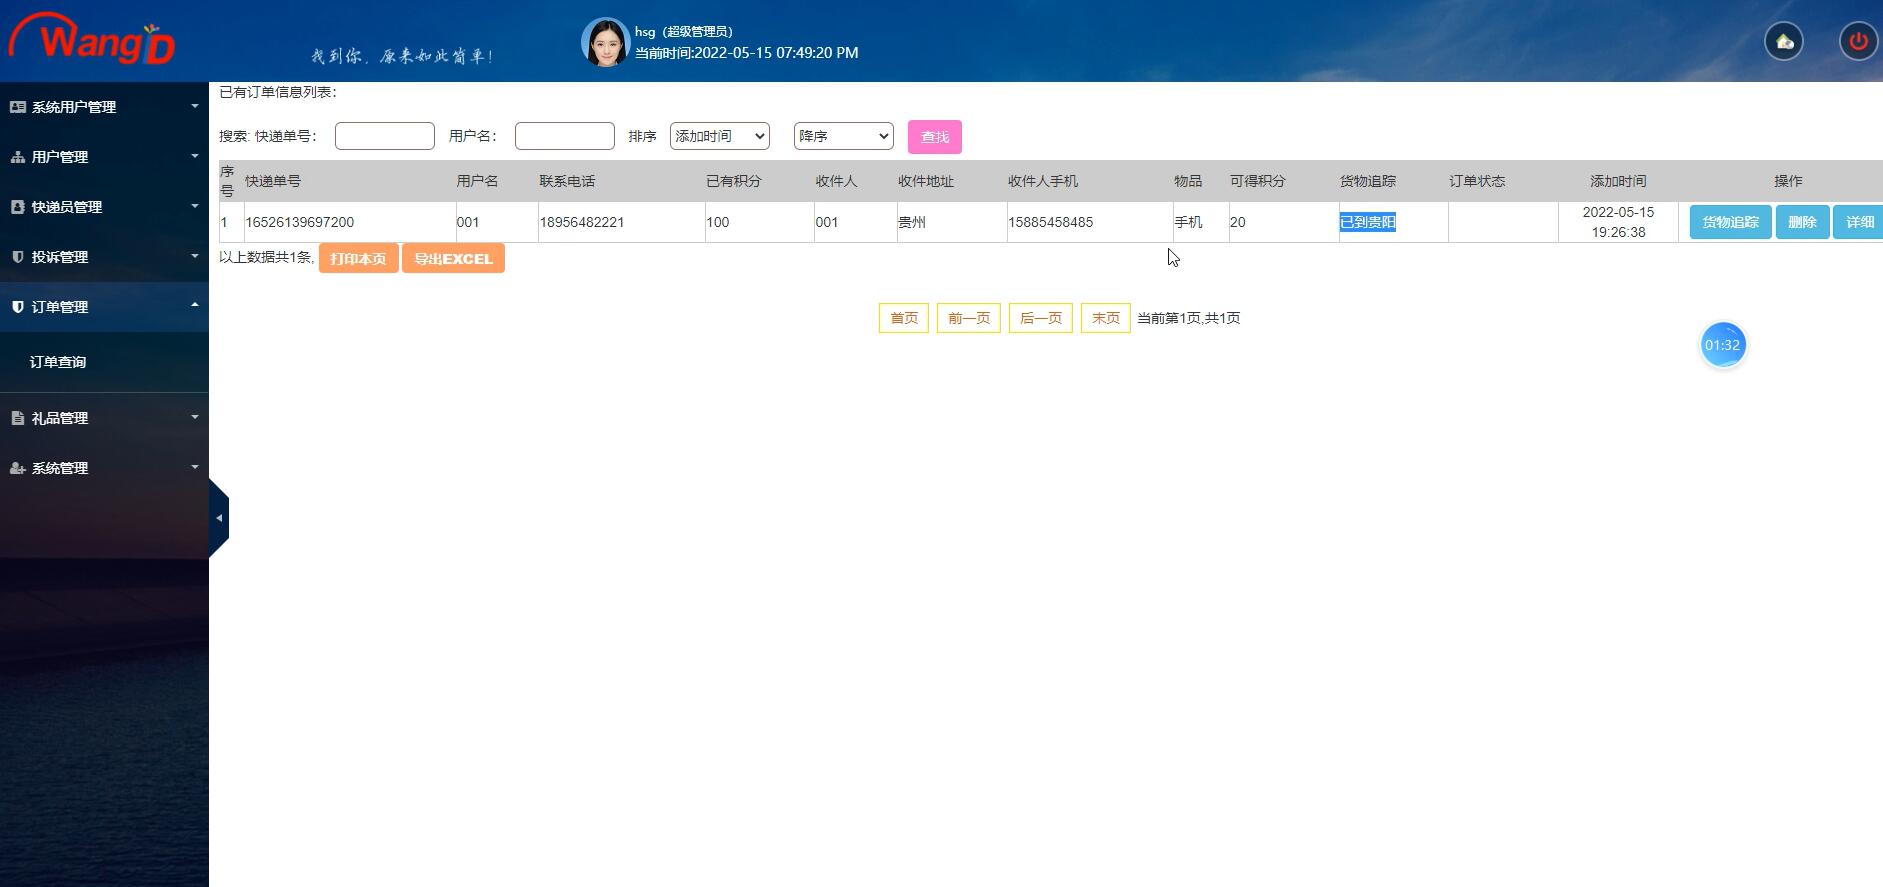The image size is (1883, 887).
Task: Expand the 系统管理 menu arrow
Action: pyautogui.click(x=195, y=467)
